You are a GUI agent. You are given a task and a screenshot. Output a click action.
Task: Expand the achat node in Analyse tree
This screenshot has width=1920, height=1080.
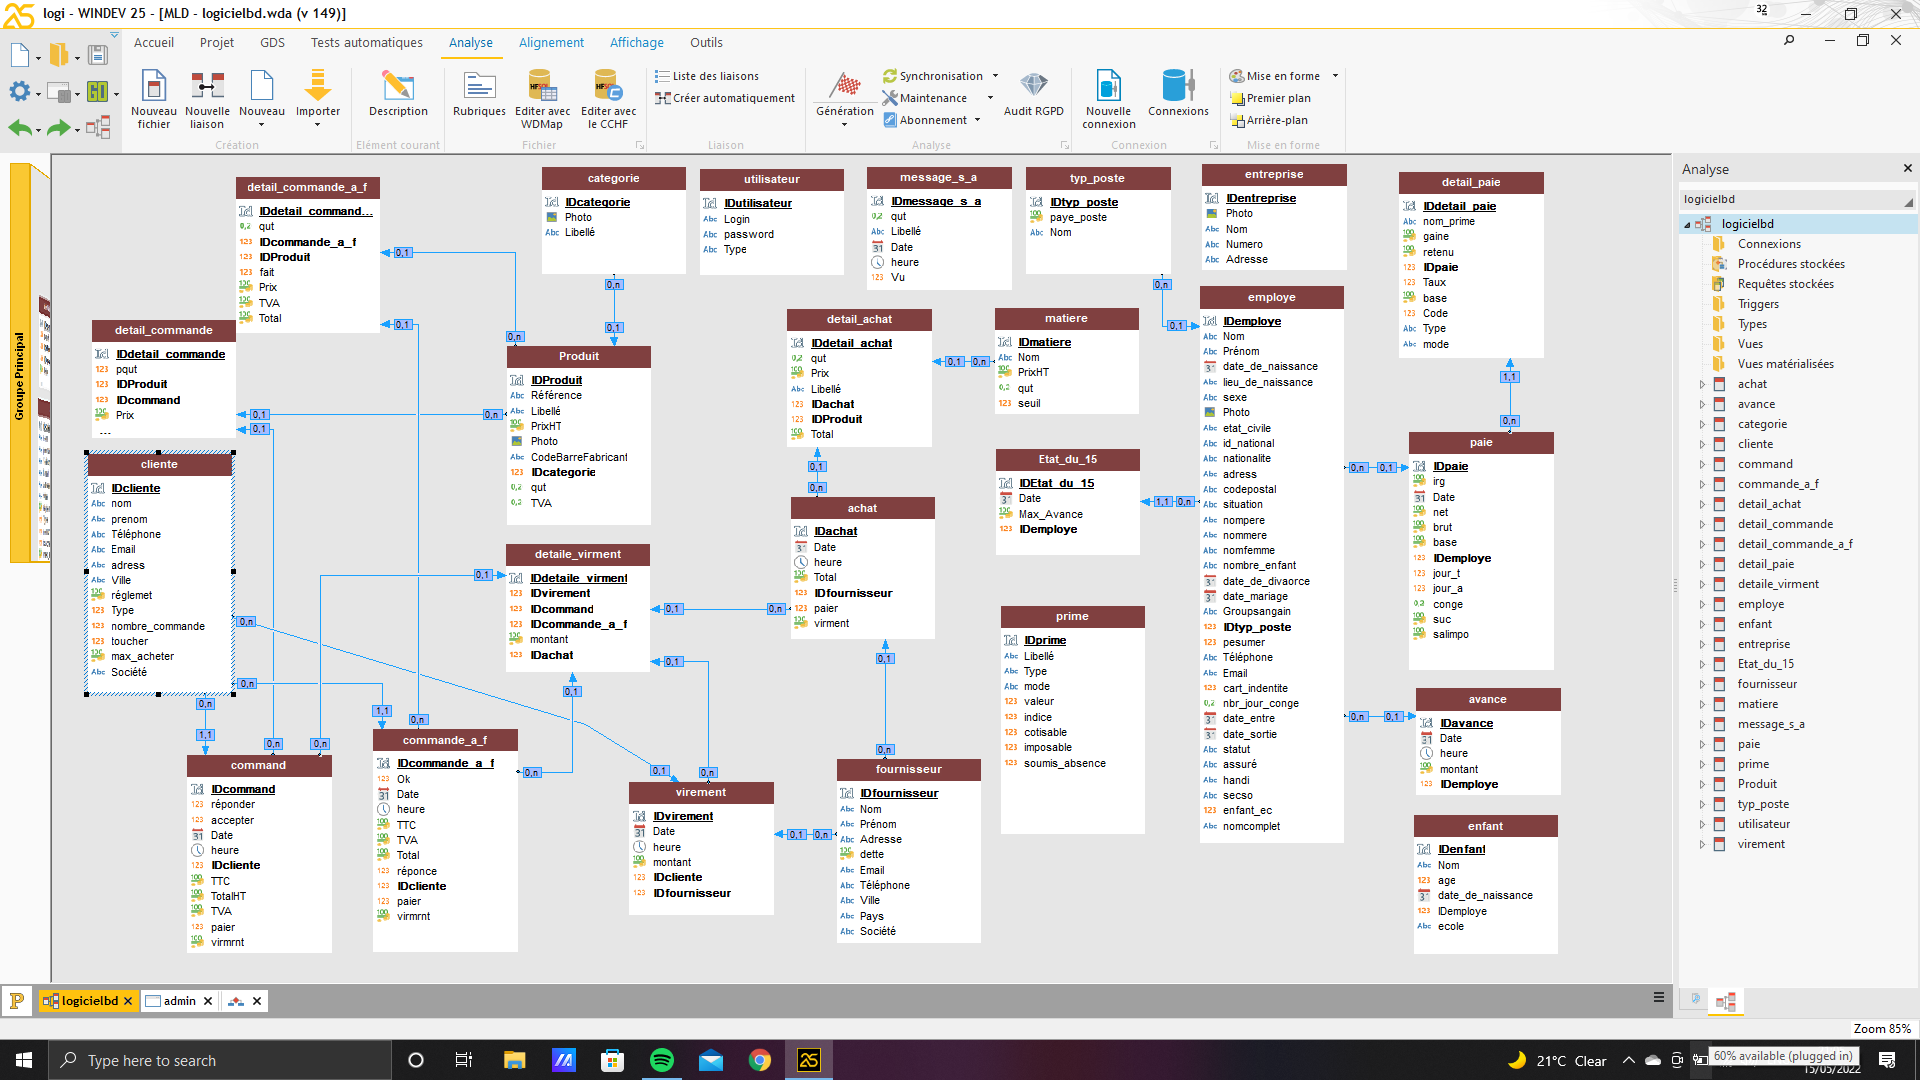tap(1702, 384)
